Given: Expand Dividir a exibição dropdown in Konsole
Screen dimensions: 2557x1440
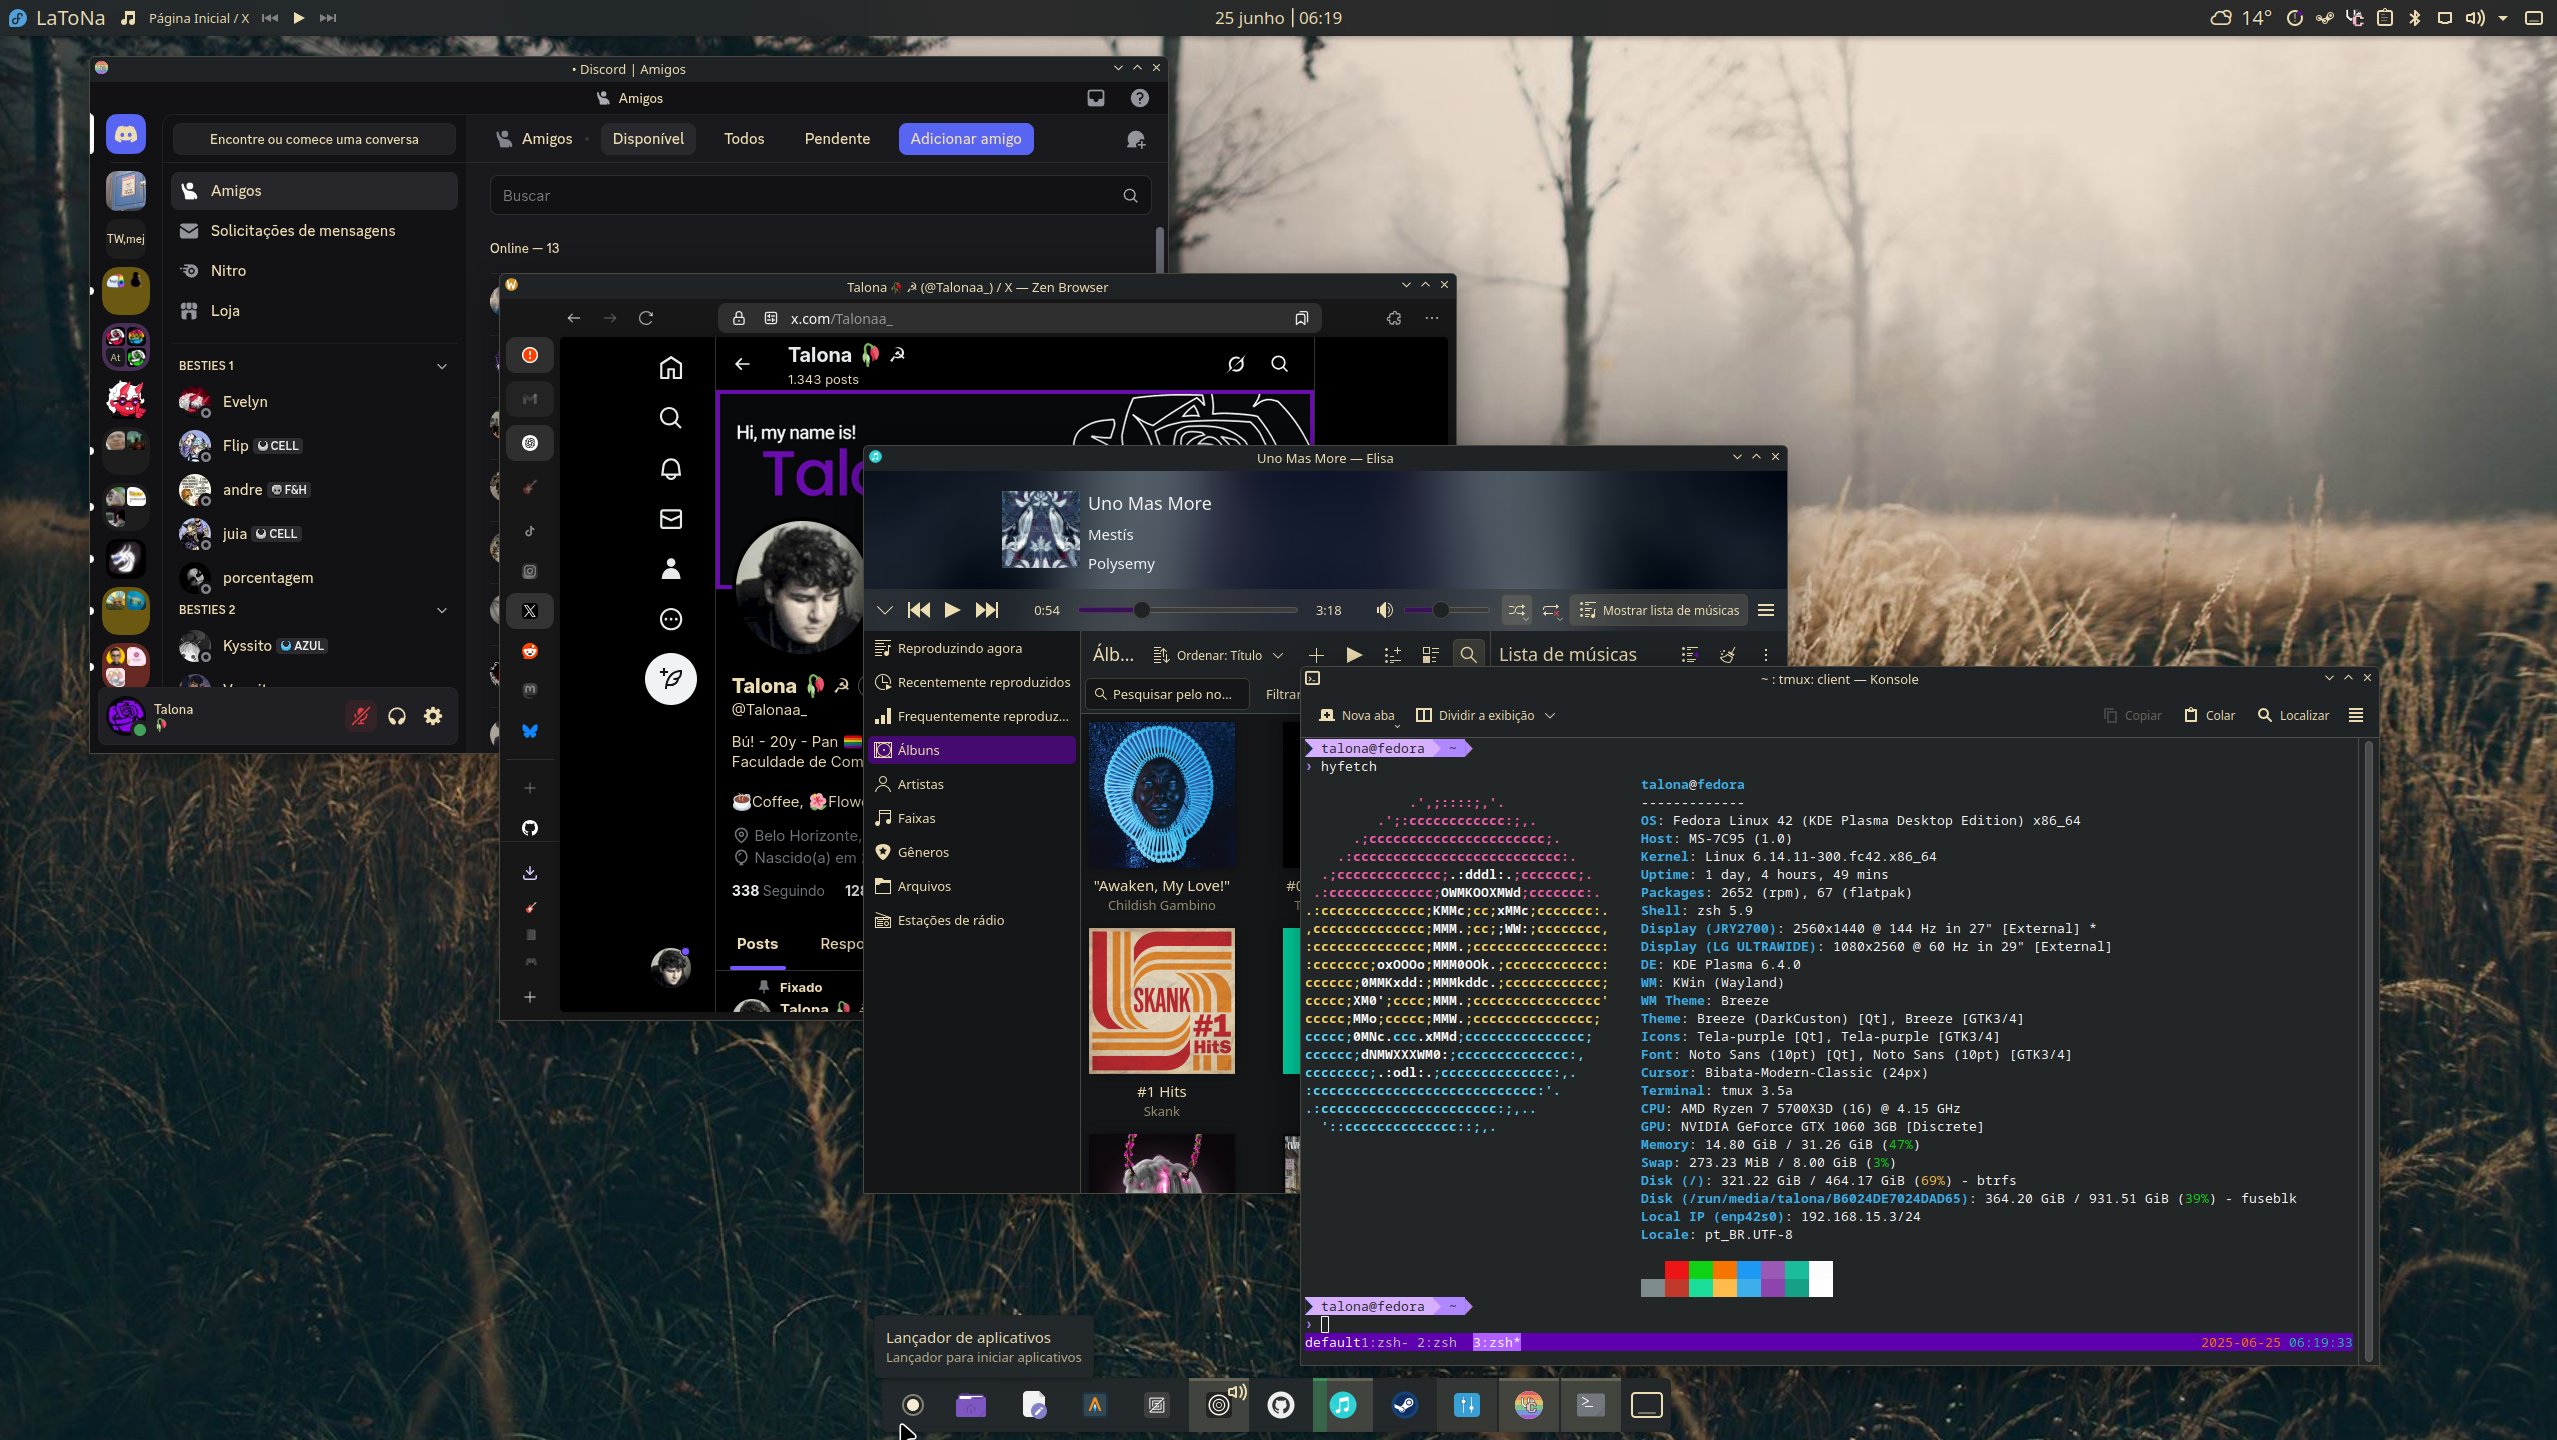Looking at the screenshot, I should point(1550,715).
